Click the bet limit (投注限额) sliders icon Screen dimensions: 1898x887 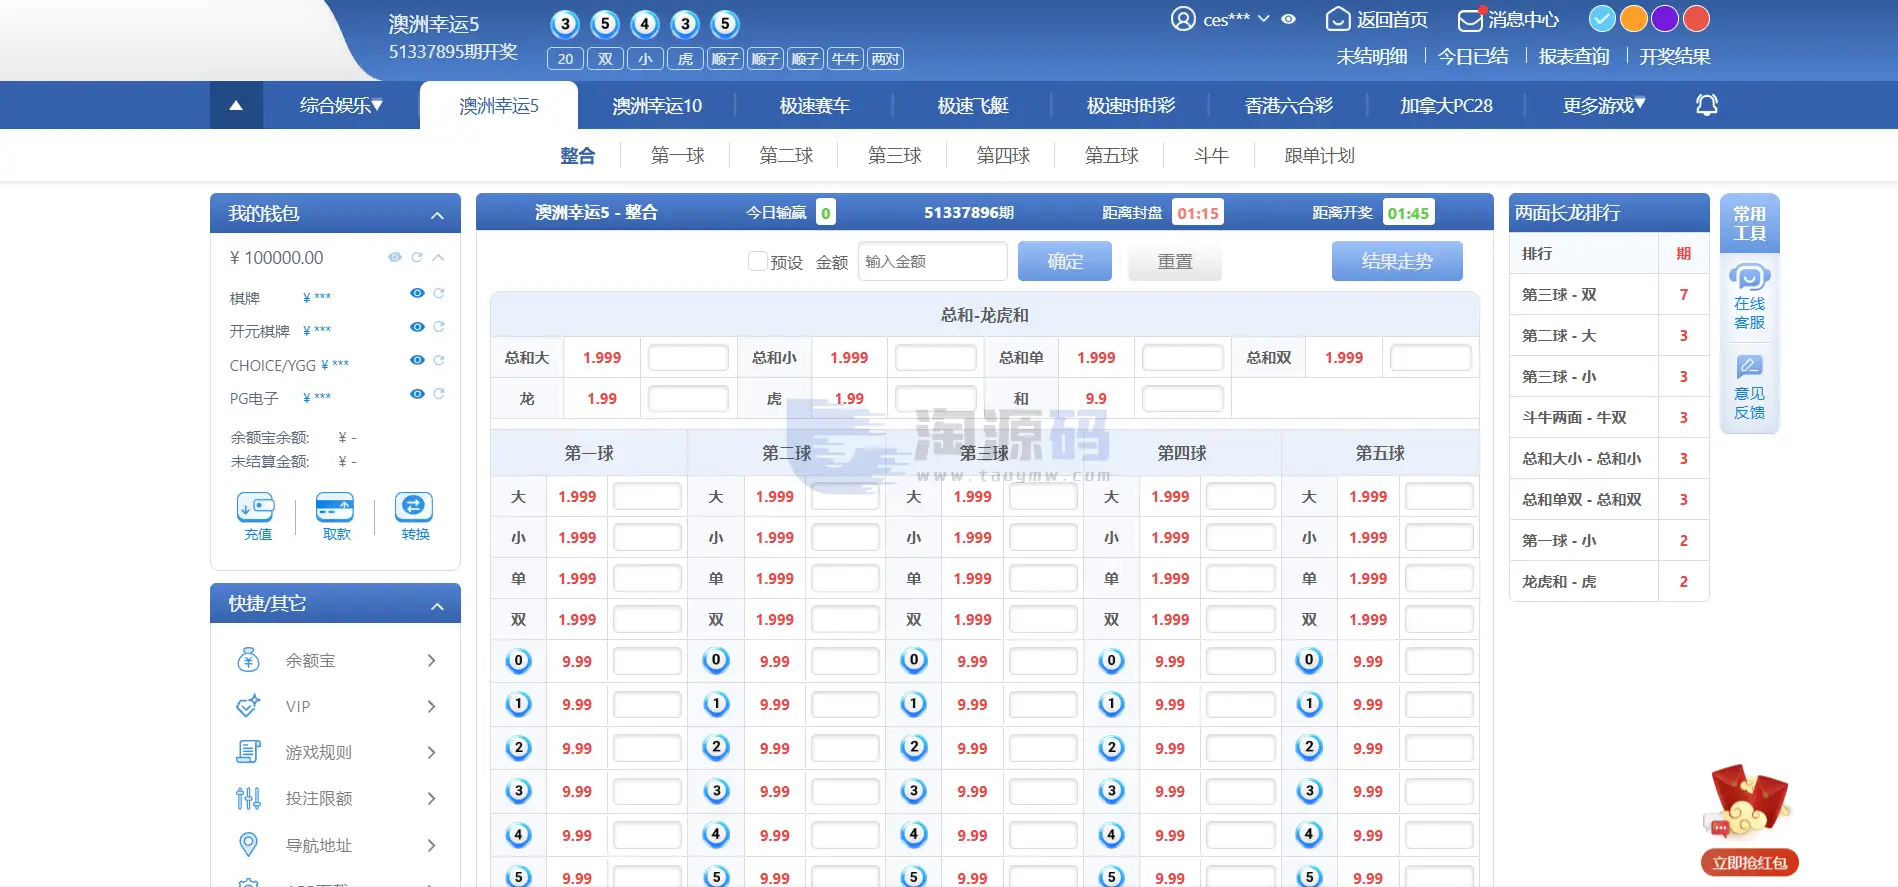tap(248, 798)
